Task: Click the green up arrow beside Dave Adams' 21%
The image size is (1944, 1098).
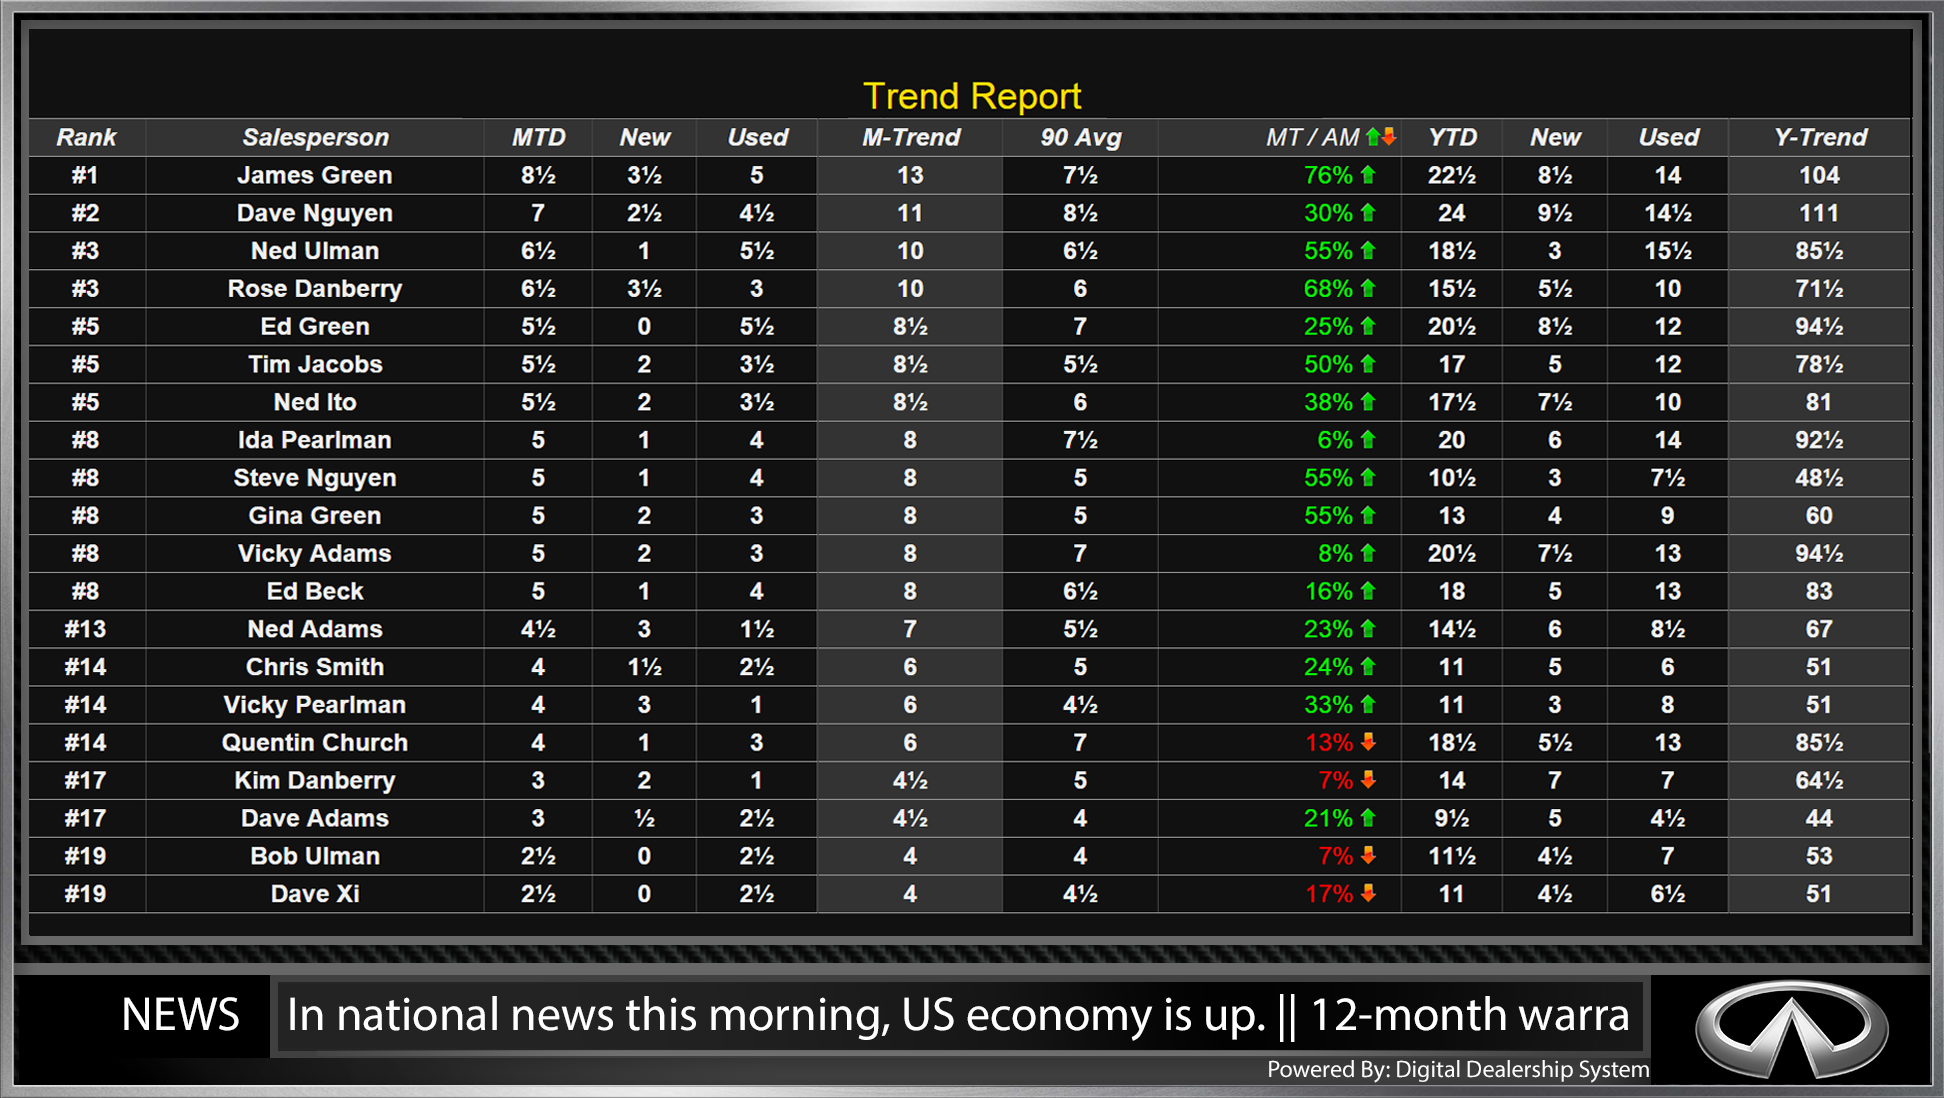Action: coord(1369,818)
